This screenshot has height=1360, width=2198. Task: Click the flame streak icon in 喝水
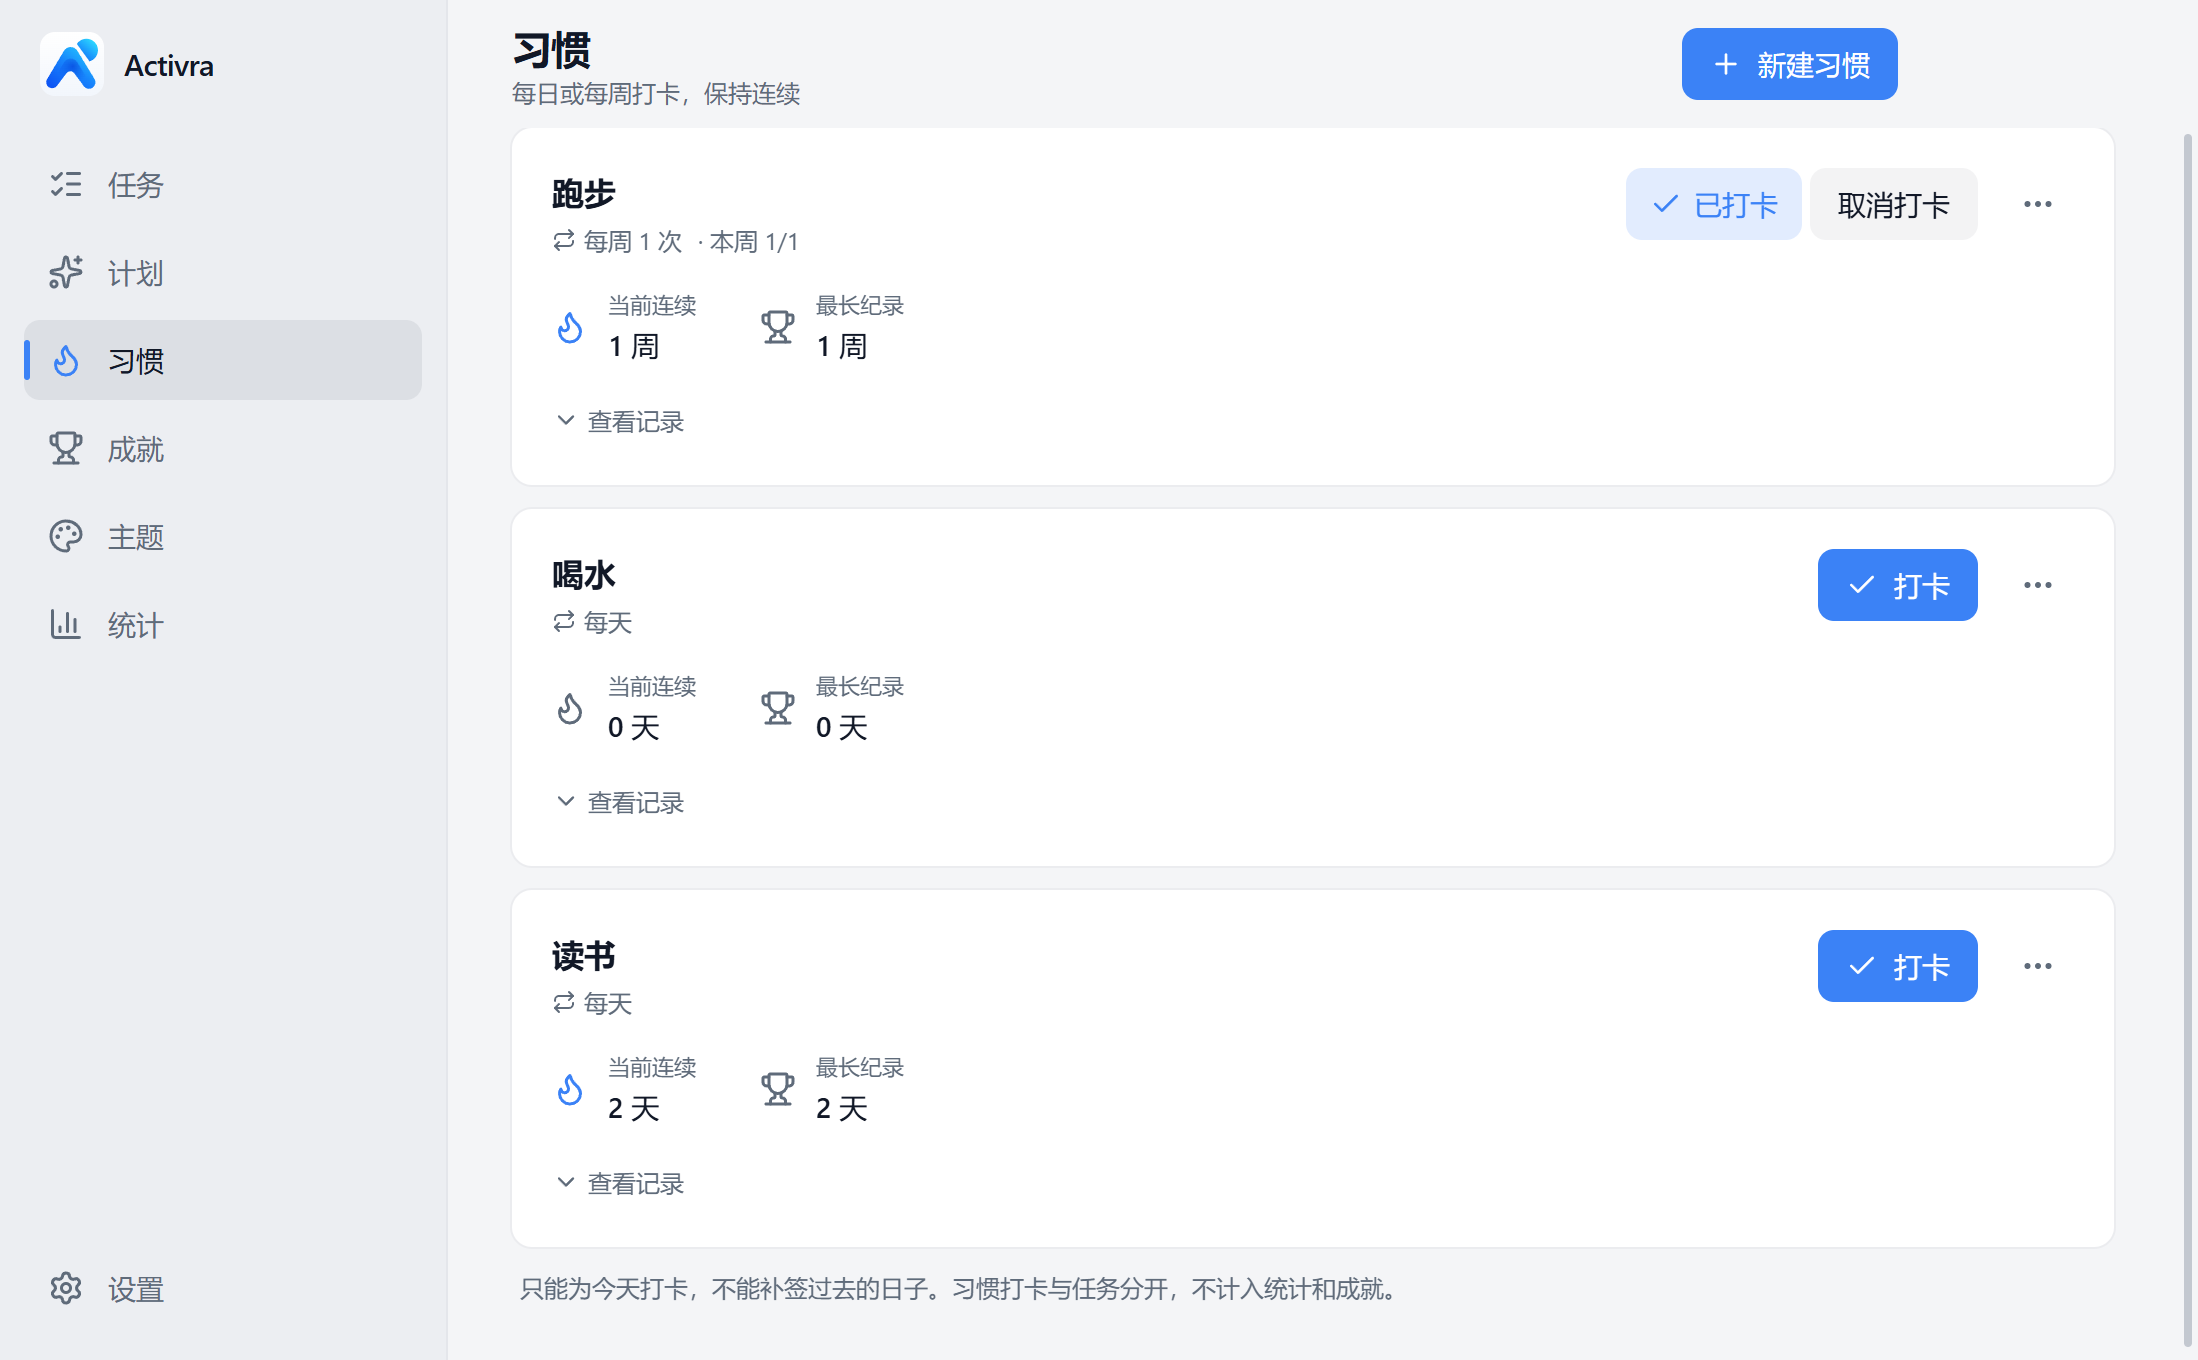tap(570, 708)
